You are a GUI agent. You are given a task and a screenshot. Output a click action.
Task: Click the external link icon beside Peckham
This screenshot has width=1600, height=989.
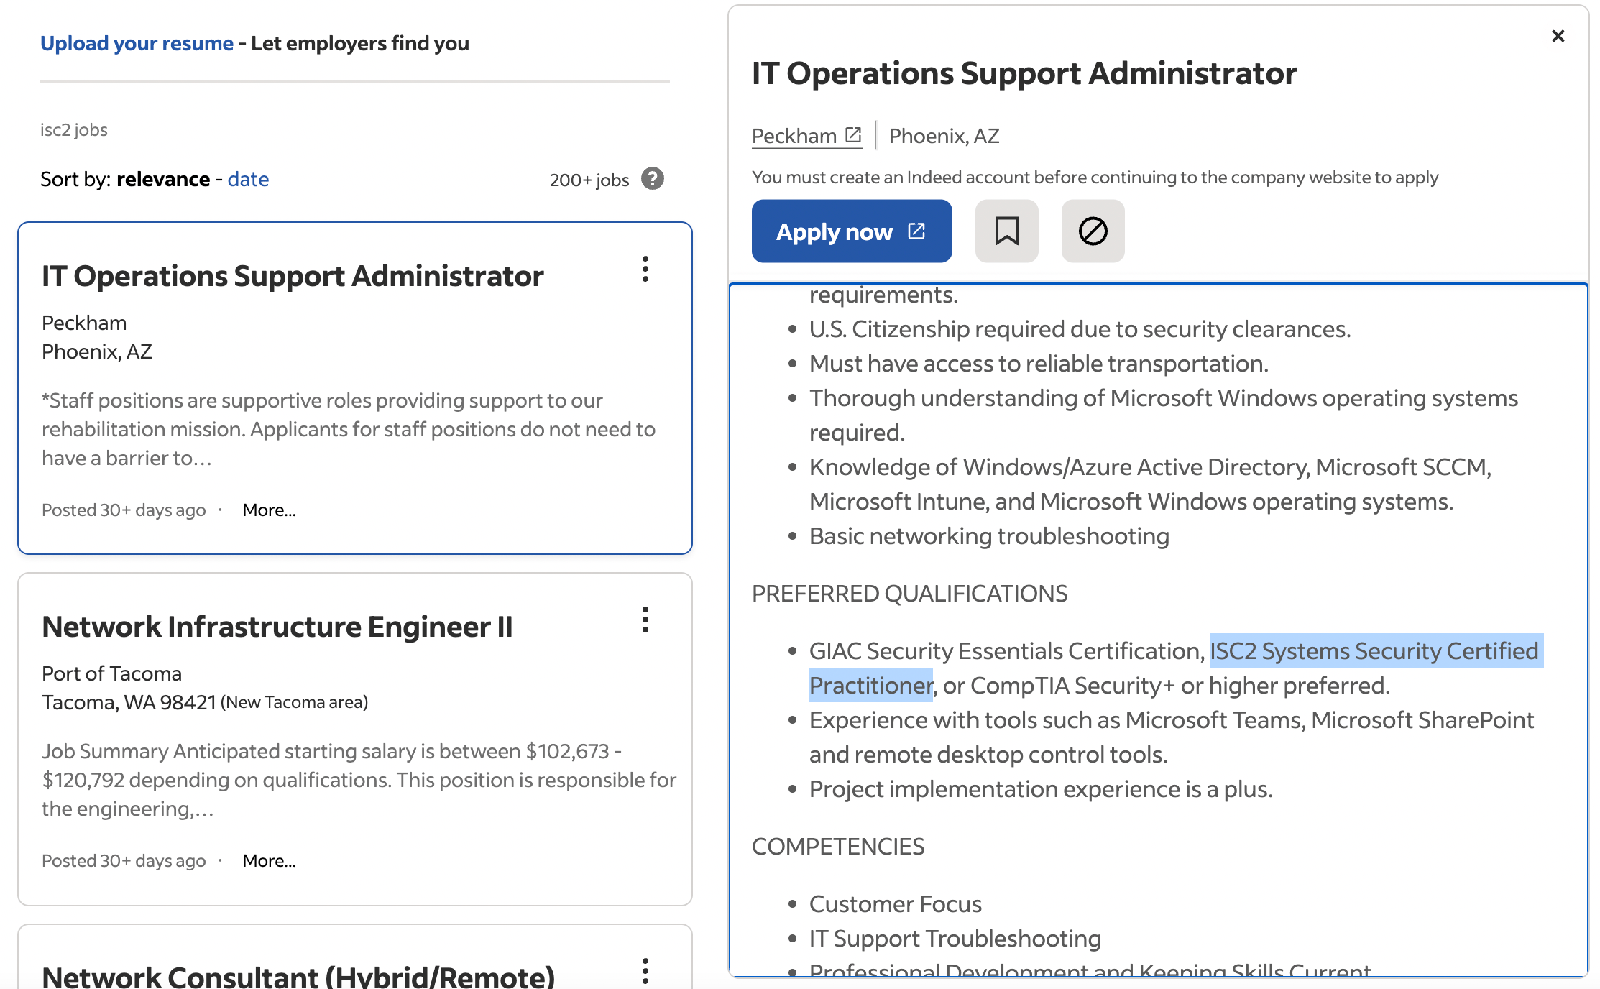(853, 135)
